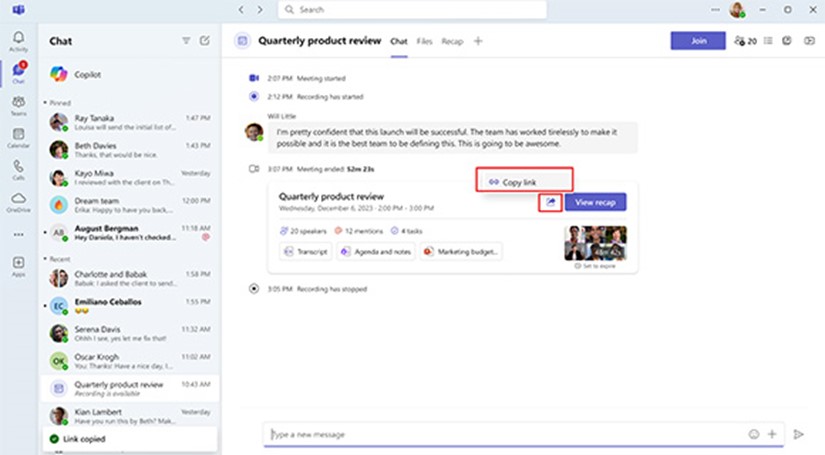Click Will Little's avatar in the conversation

point(254,132)
